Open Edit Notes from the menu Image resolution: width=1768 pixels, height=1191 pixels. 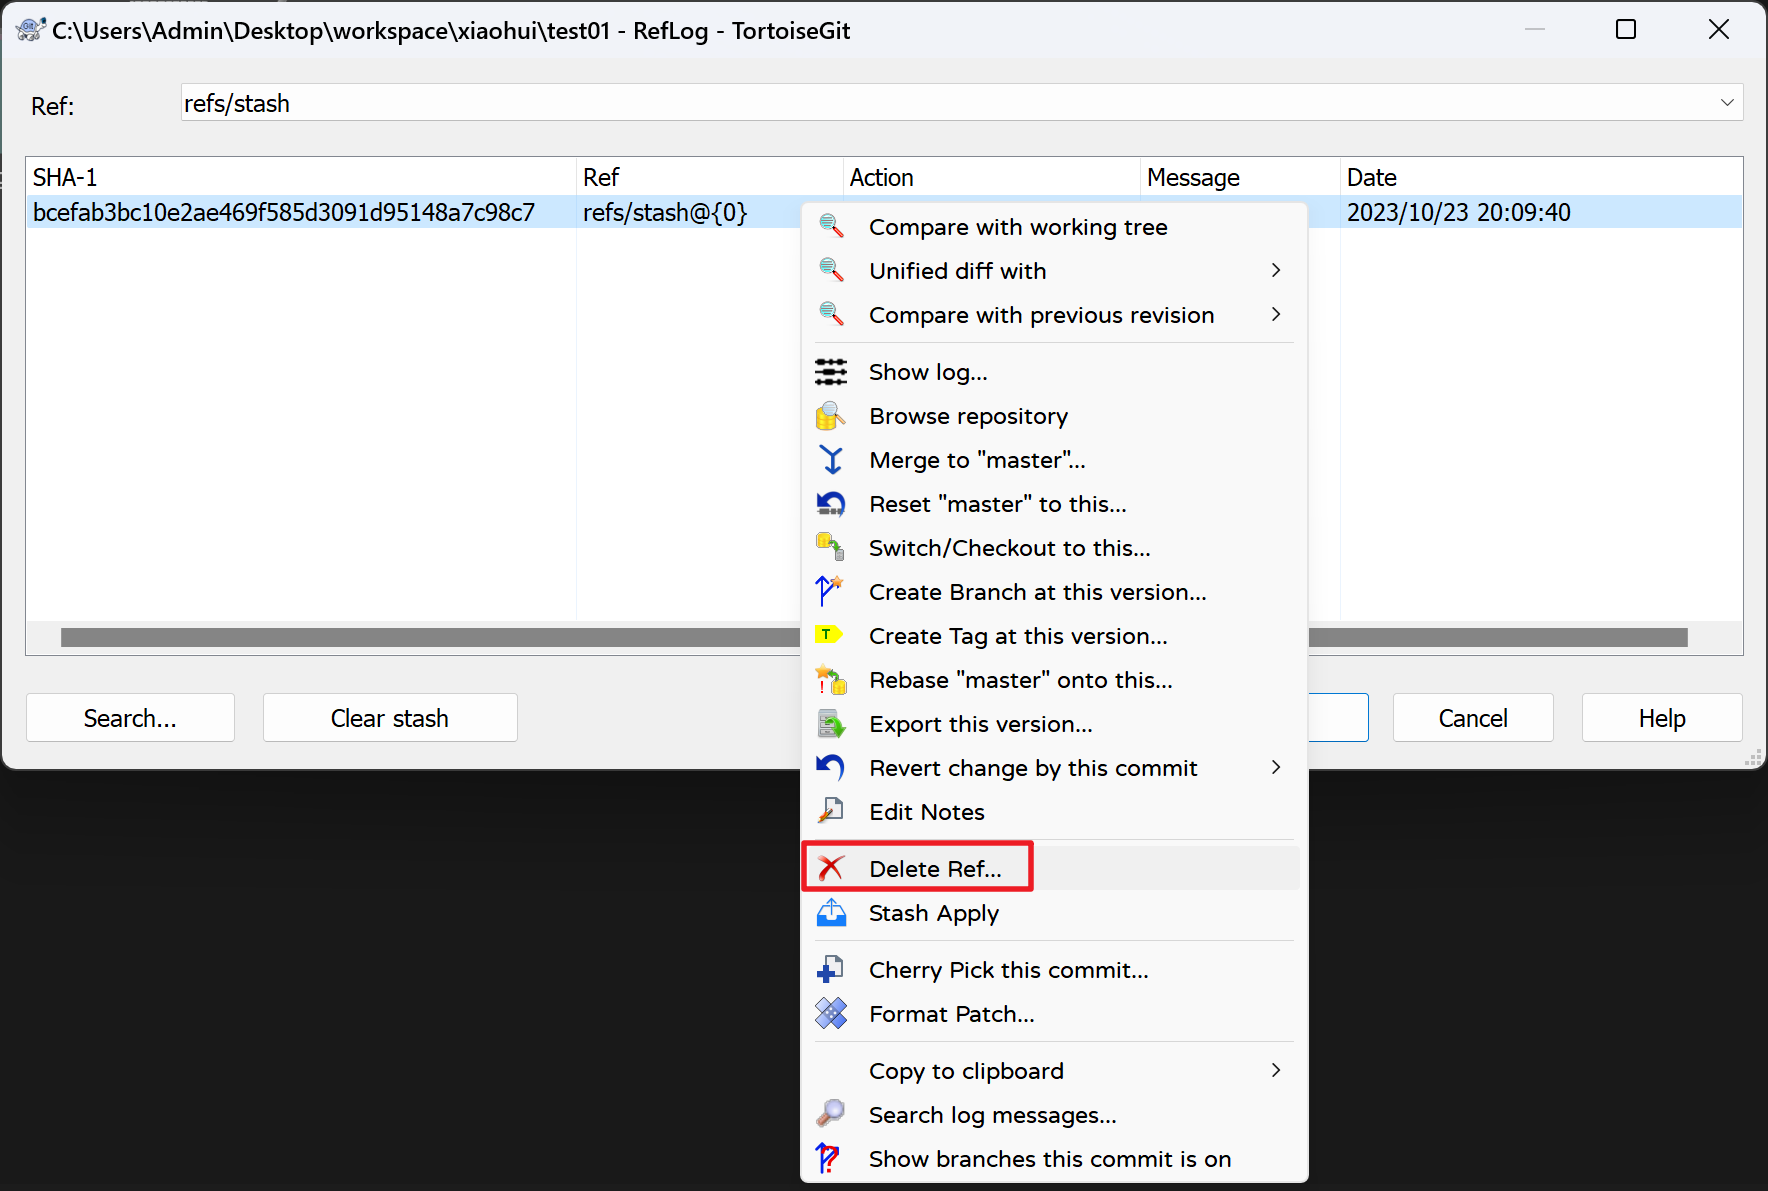point(1055,812)
